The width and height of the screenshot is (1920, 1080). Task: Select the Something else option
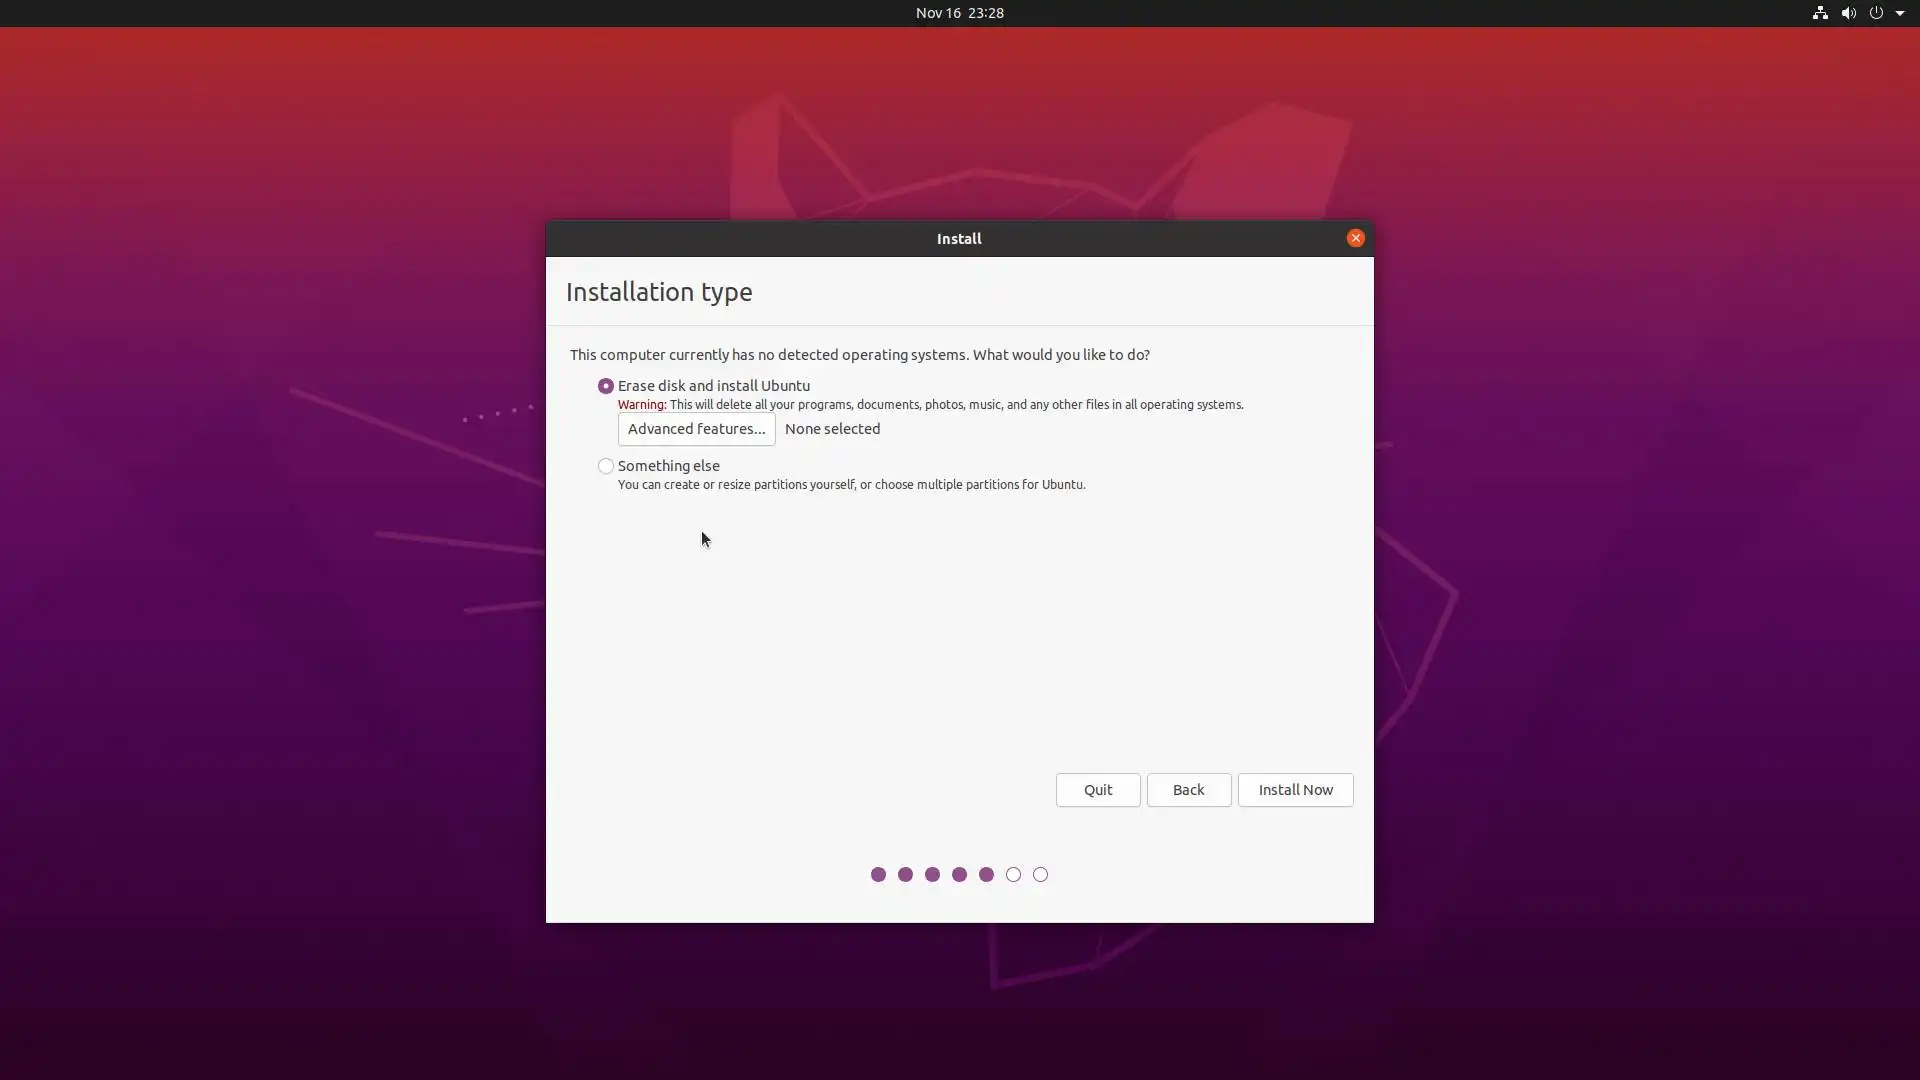[606, 466]
